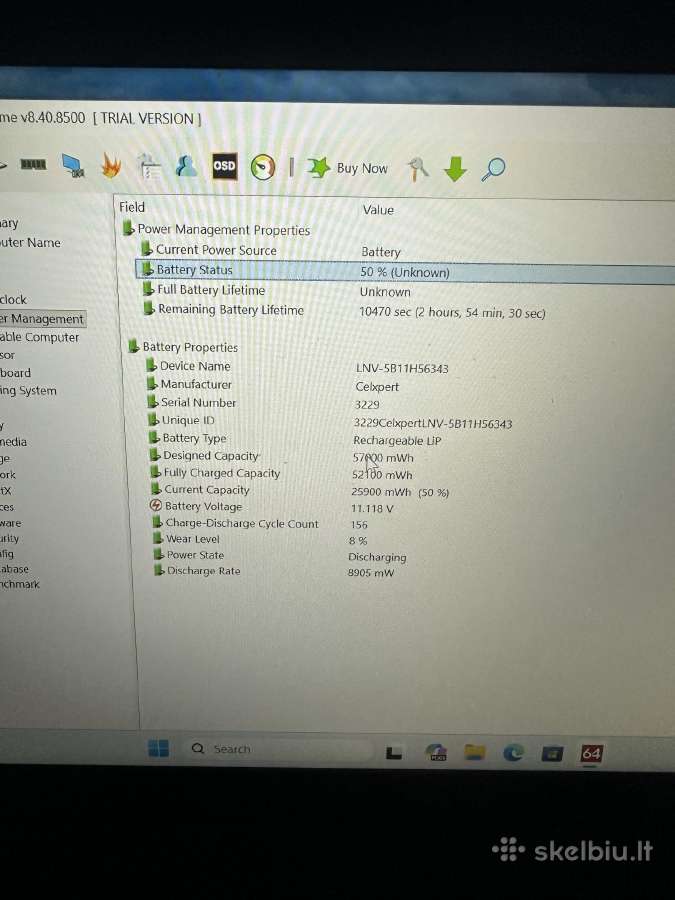Select the Operating System tree entry
The image size is (675, 900).
pyautogui.click(x=28, y=391)
